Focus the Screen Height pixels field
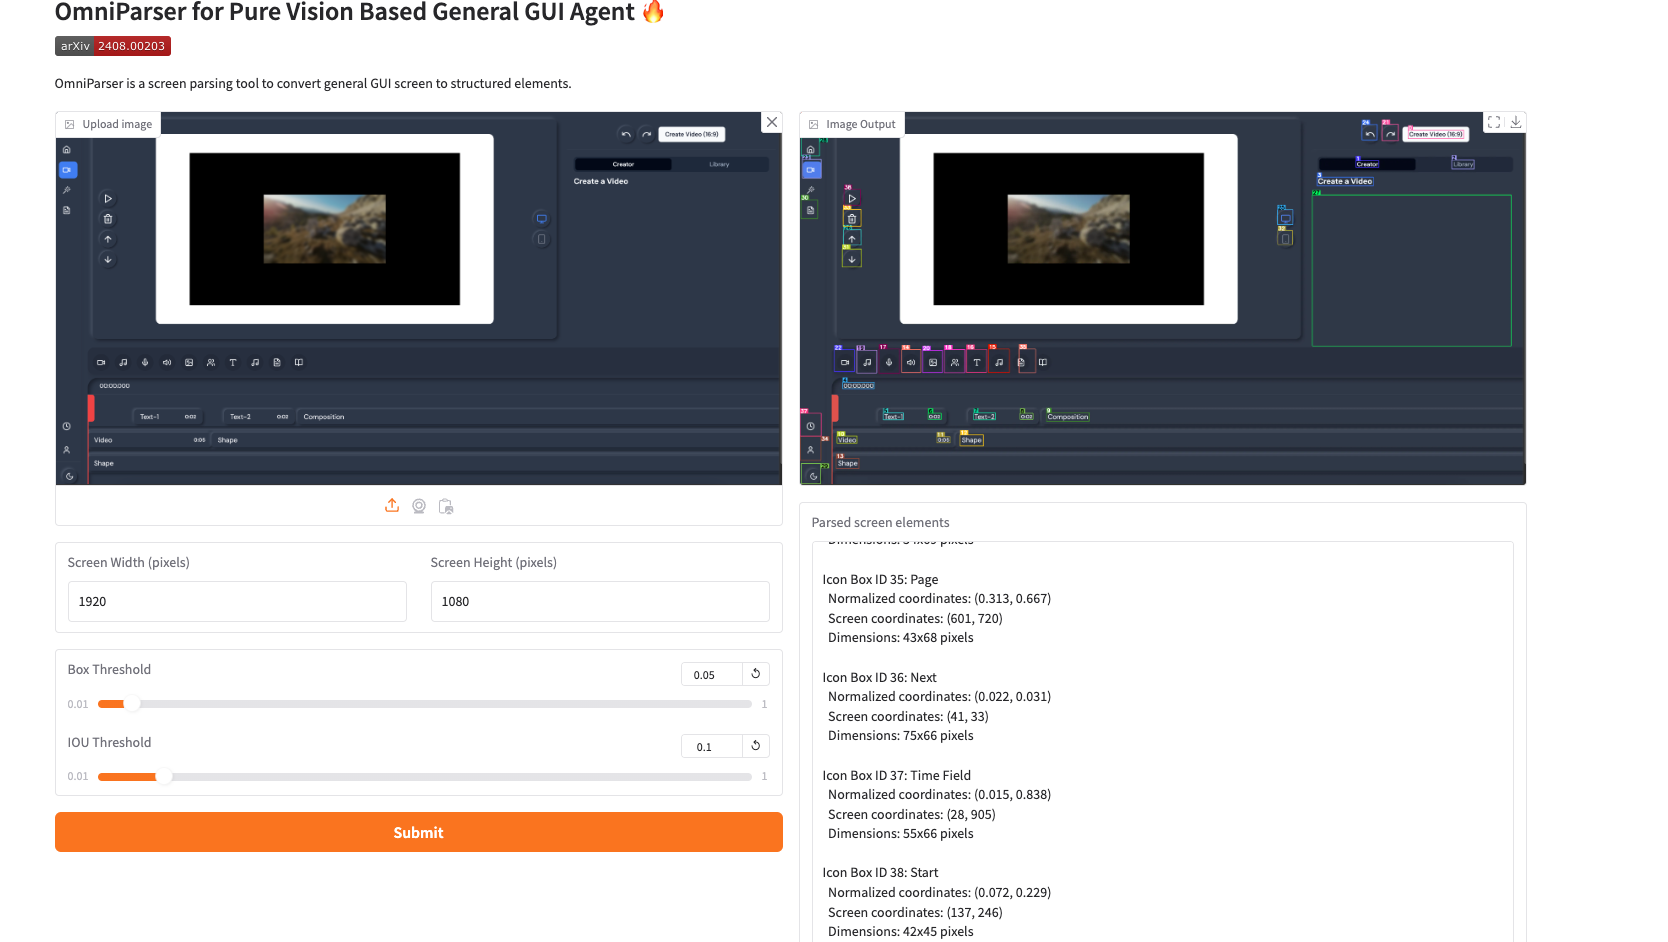1668x942 pixels. tap(600, 601)
